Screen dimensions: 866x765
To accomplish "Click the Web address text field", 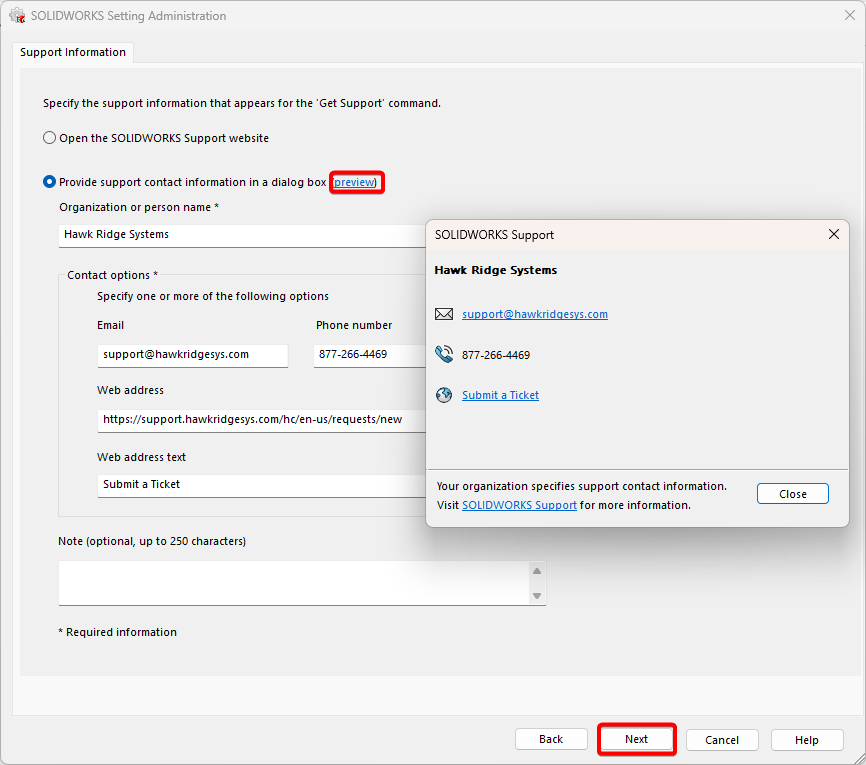I will point(262,486).
